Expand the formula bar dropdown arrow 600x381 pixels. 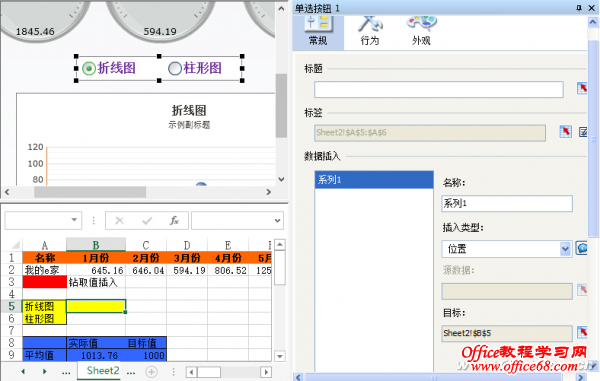coord(277,221)
